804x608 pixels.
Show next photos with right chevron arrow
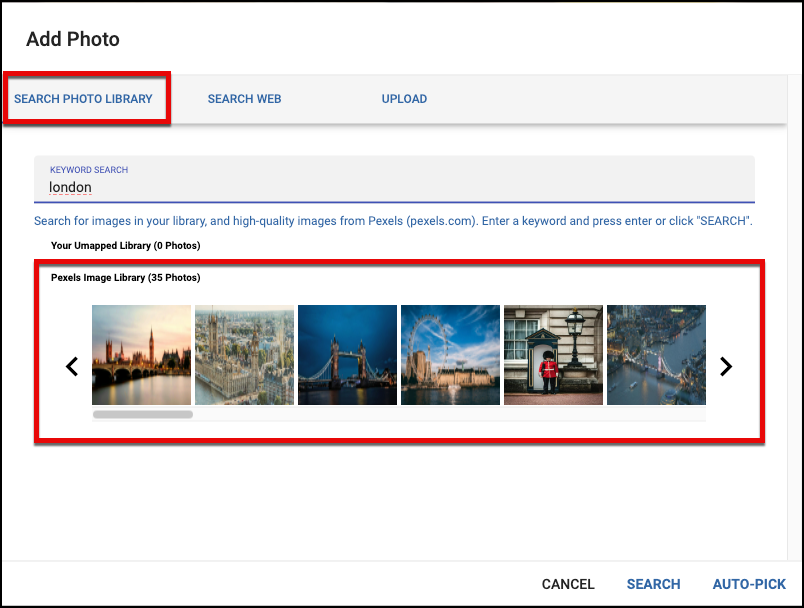click(x=726, y=366)
